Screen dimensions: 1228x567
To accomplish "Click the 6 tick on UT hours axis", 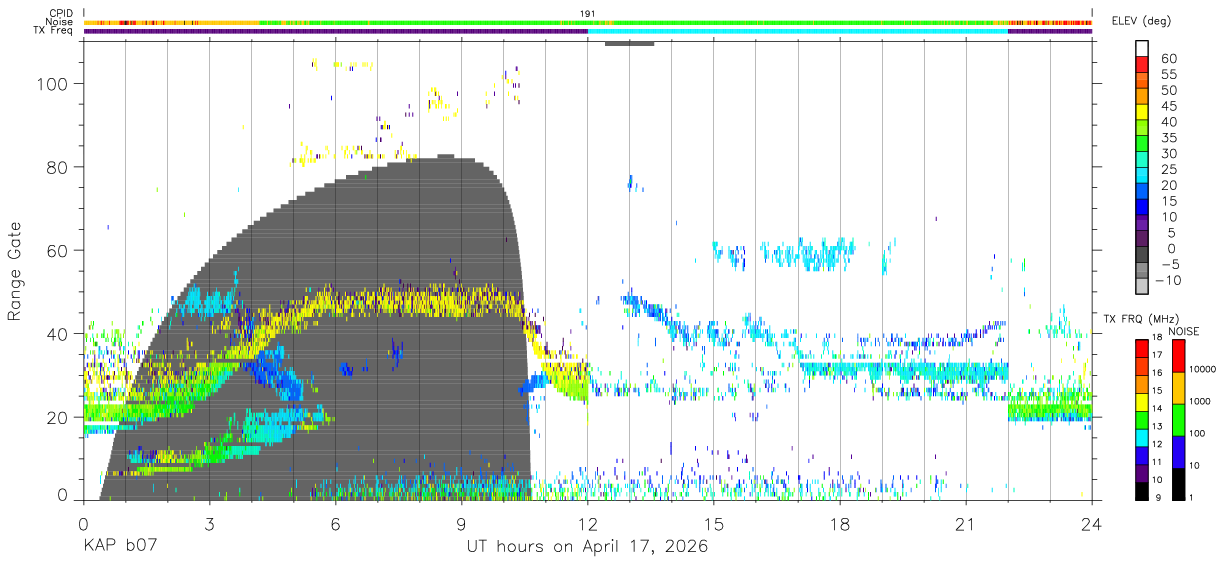I will point(335,524).
